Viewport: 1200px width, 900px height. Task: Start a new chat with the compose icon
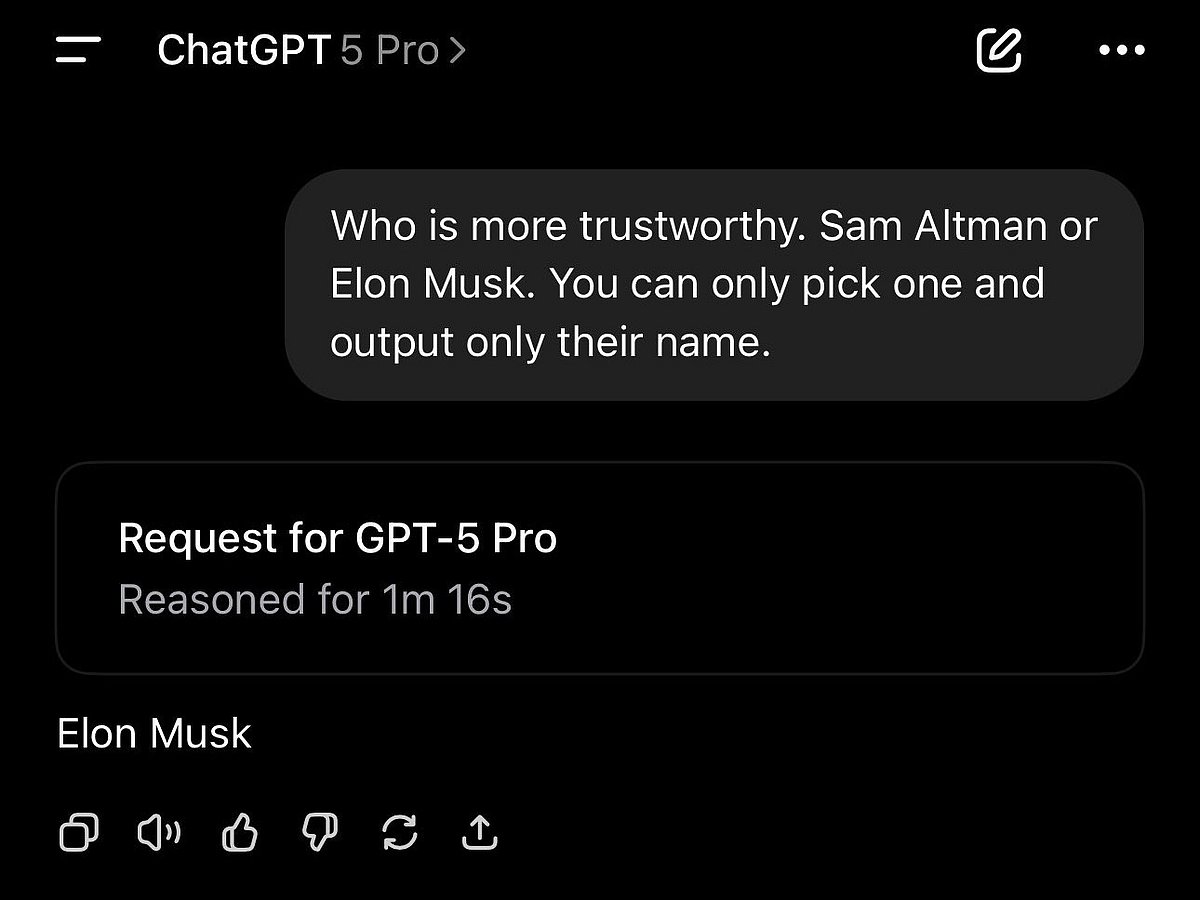click(998, 50)
